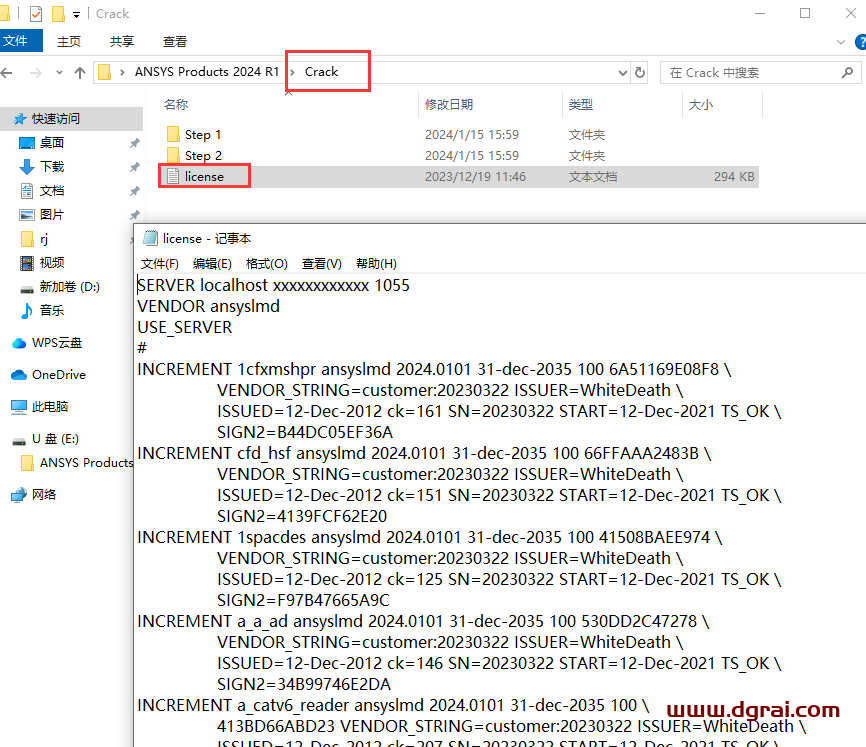866x747 pixels.
Task: Open recent locations dropdown arrow
Action: click(59, 72)
